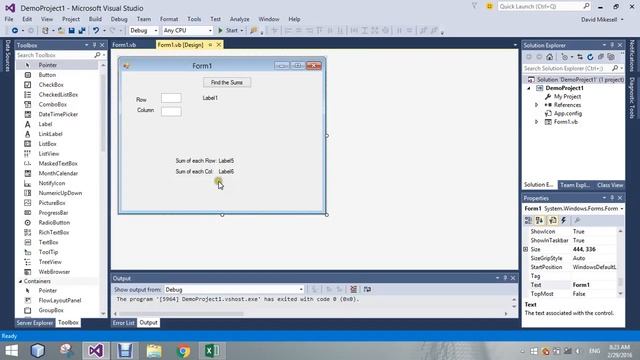The image size is (640, 360).
Task: Open Chrome from the Windows taskbar
Action: click(x=183, y=351)
